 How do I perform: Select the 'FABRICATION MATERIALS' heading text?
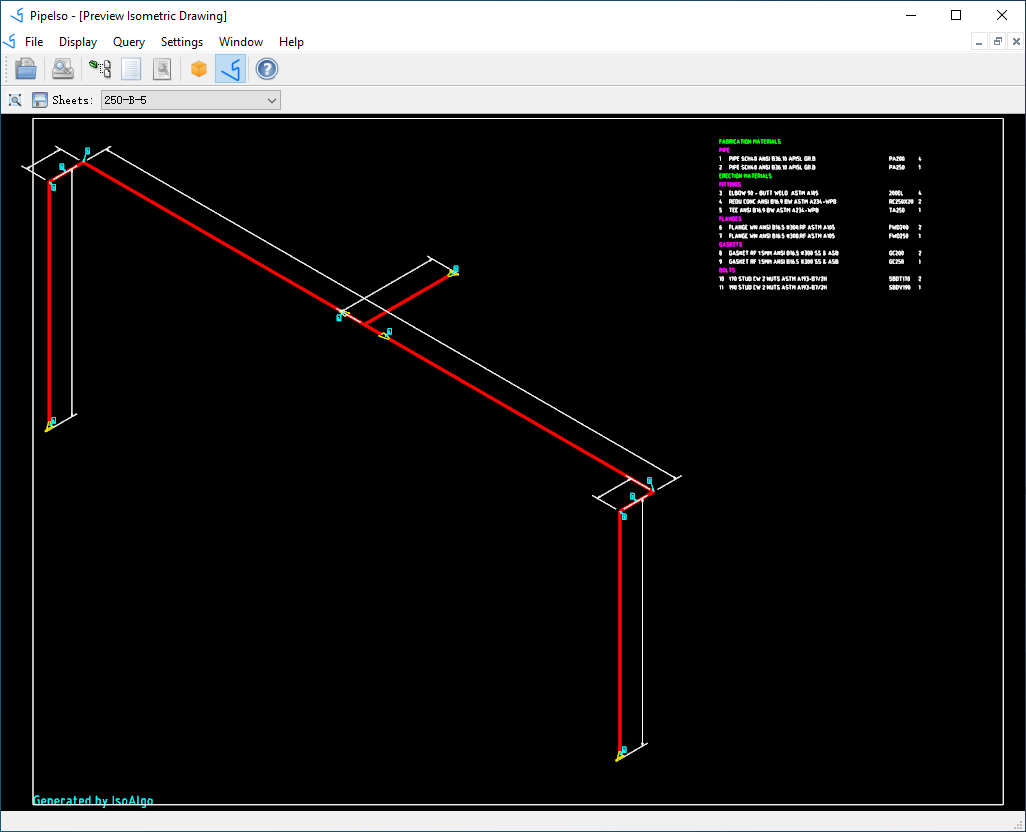click(749, 141)
